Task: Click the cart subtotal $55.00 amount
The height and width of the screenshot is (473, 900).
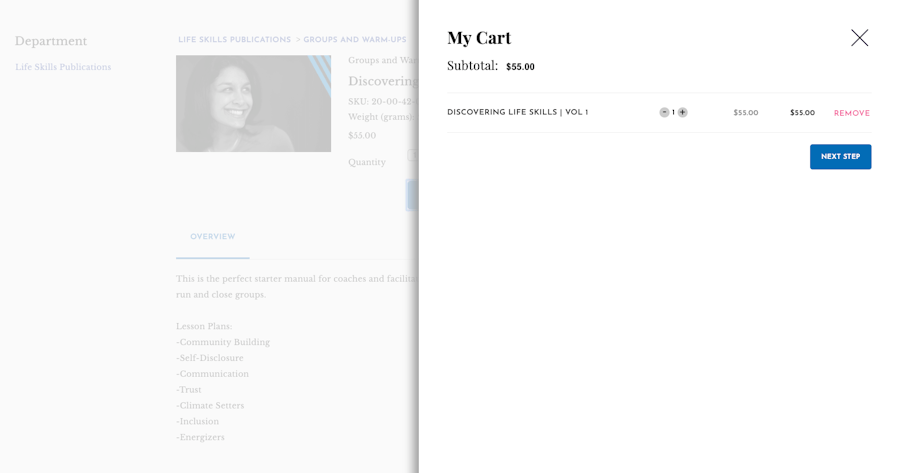Action: pyautogui.click(x=520, y=67)
